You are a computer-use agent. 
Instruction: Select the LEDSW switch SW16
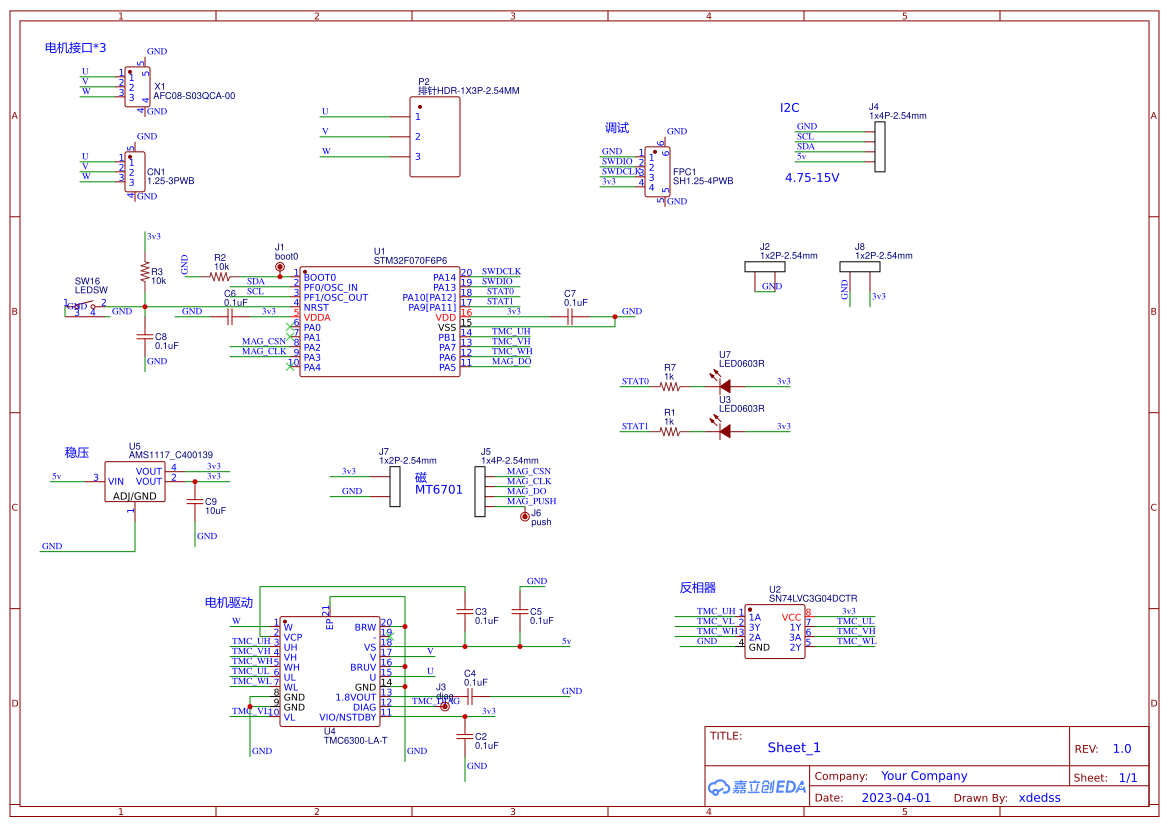[x=85, y=308]
